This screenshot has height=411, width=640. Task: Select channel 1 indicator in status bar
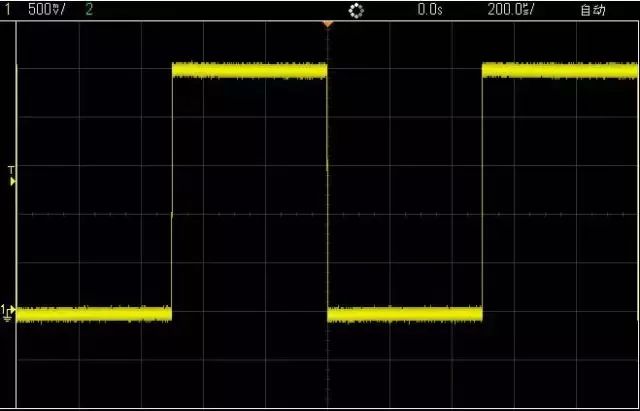click(x=7, y=10)
